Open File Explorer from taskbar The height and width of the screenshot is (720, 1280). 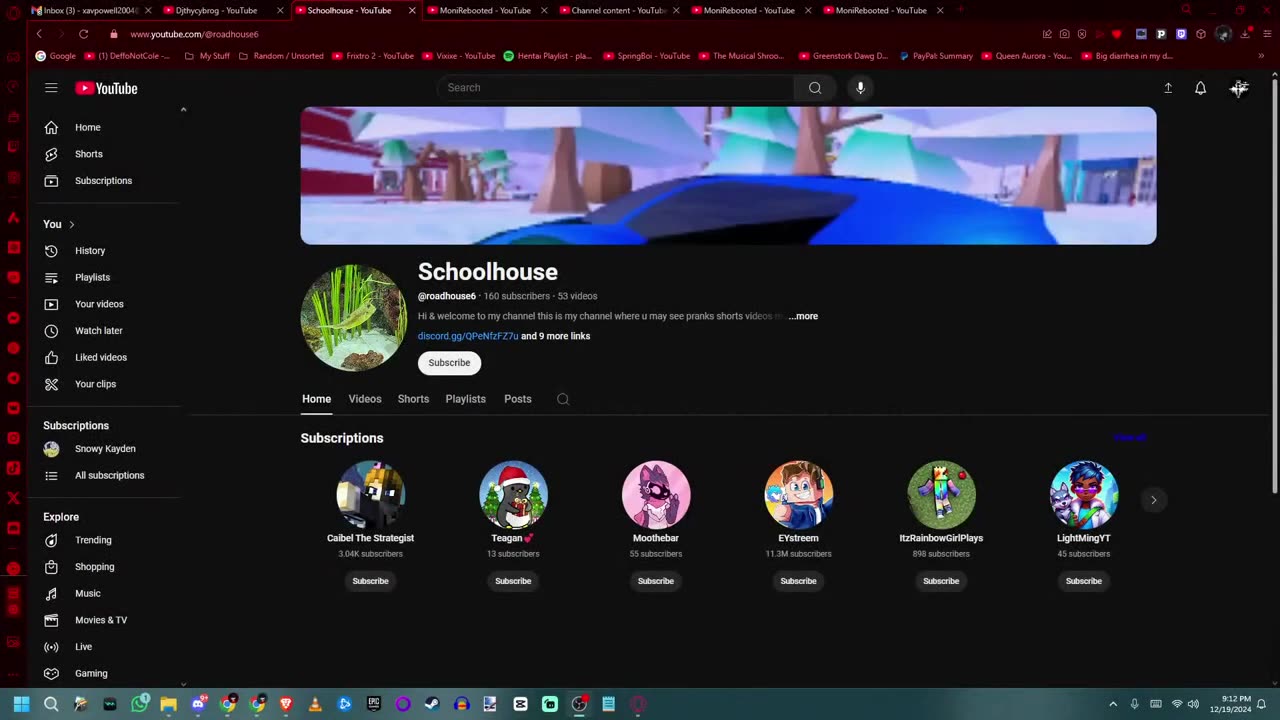(x=168, y=704)
